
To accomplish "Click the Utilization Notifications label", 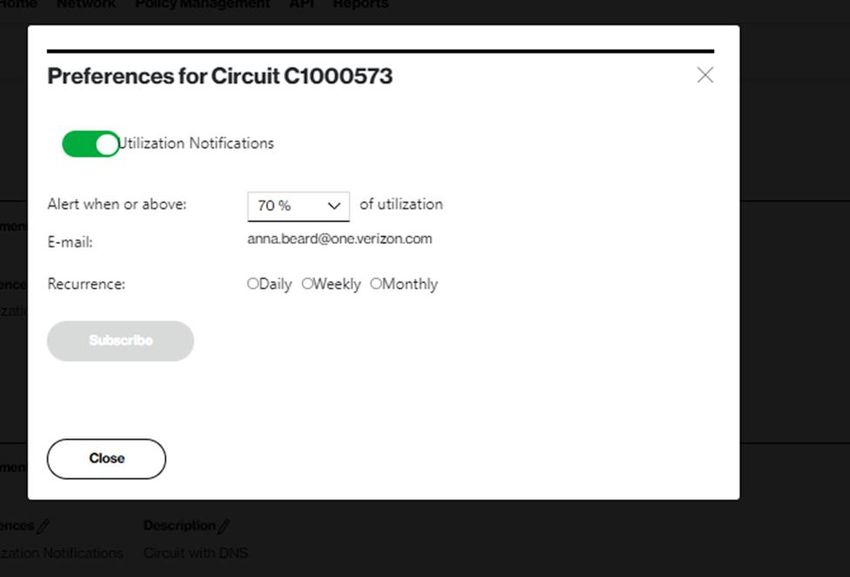I will tap(196, 144).
